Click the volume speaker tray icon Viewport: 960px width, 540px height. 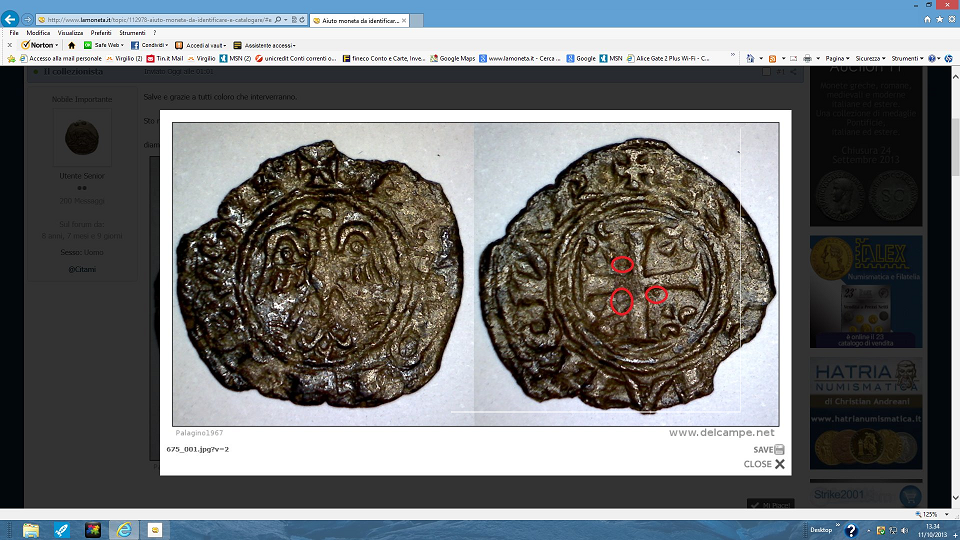[905, 530]
